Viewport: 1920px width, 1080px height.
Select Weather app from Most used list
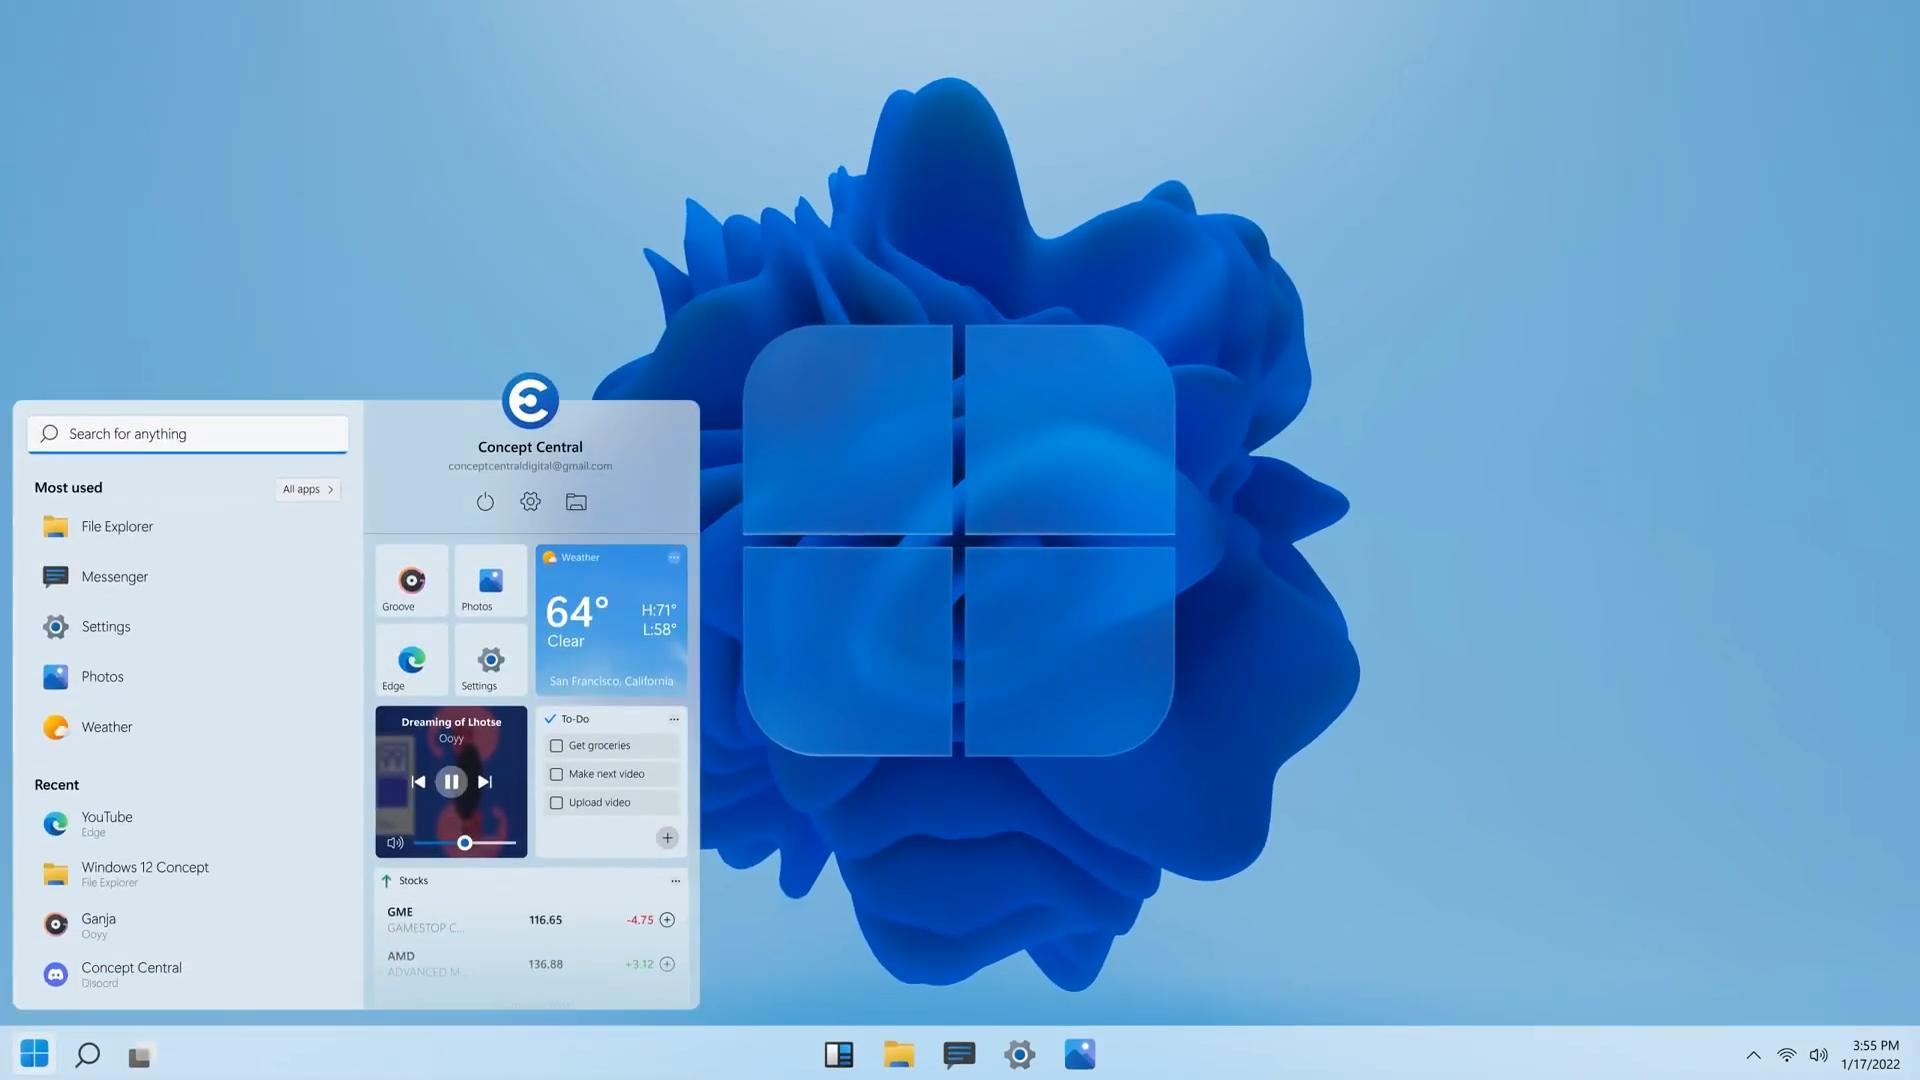[105, 727]
